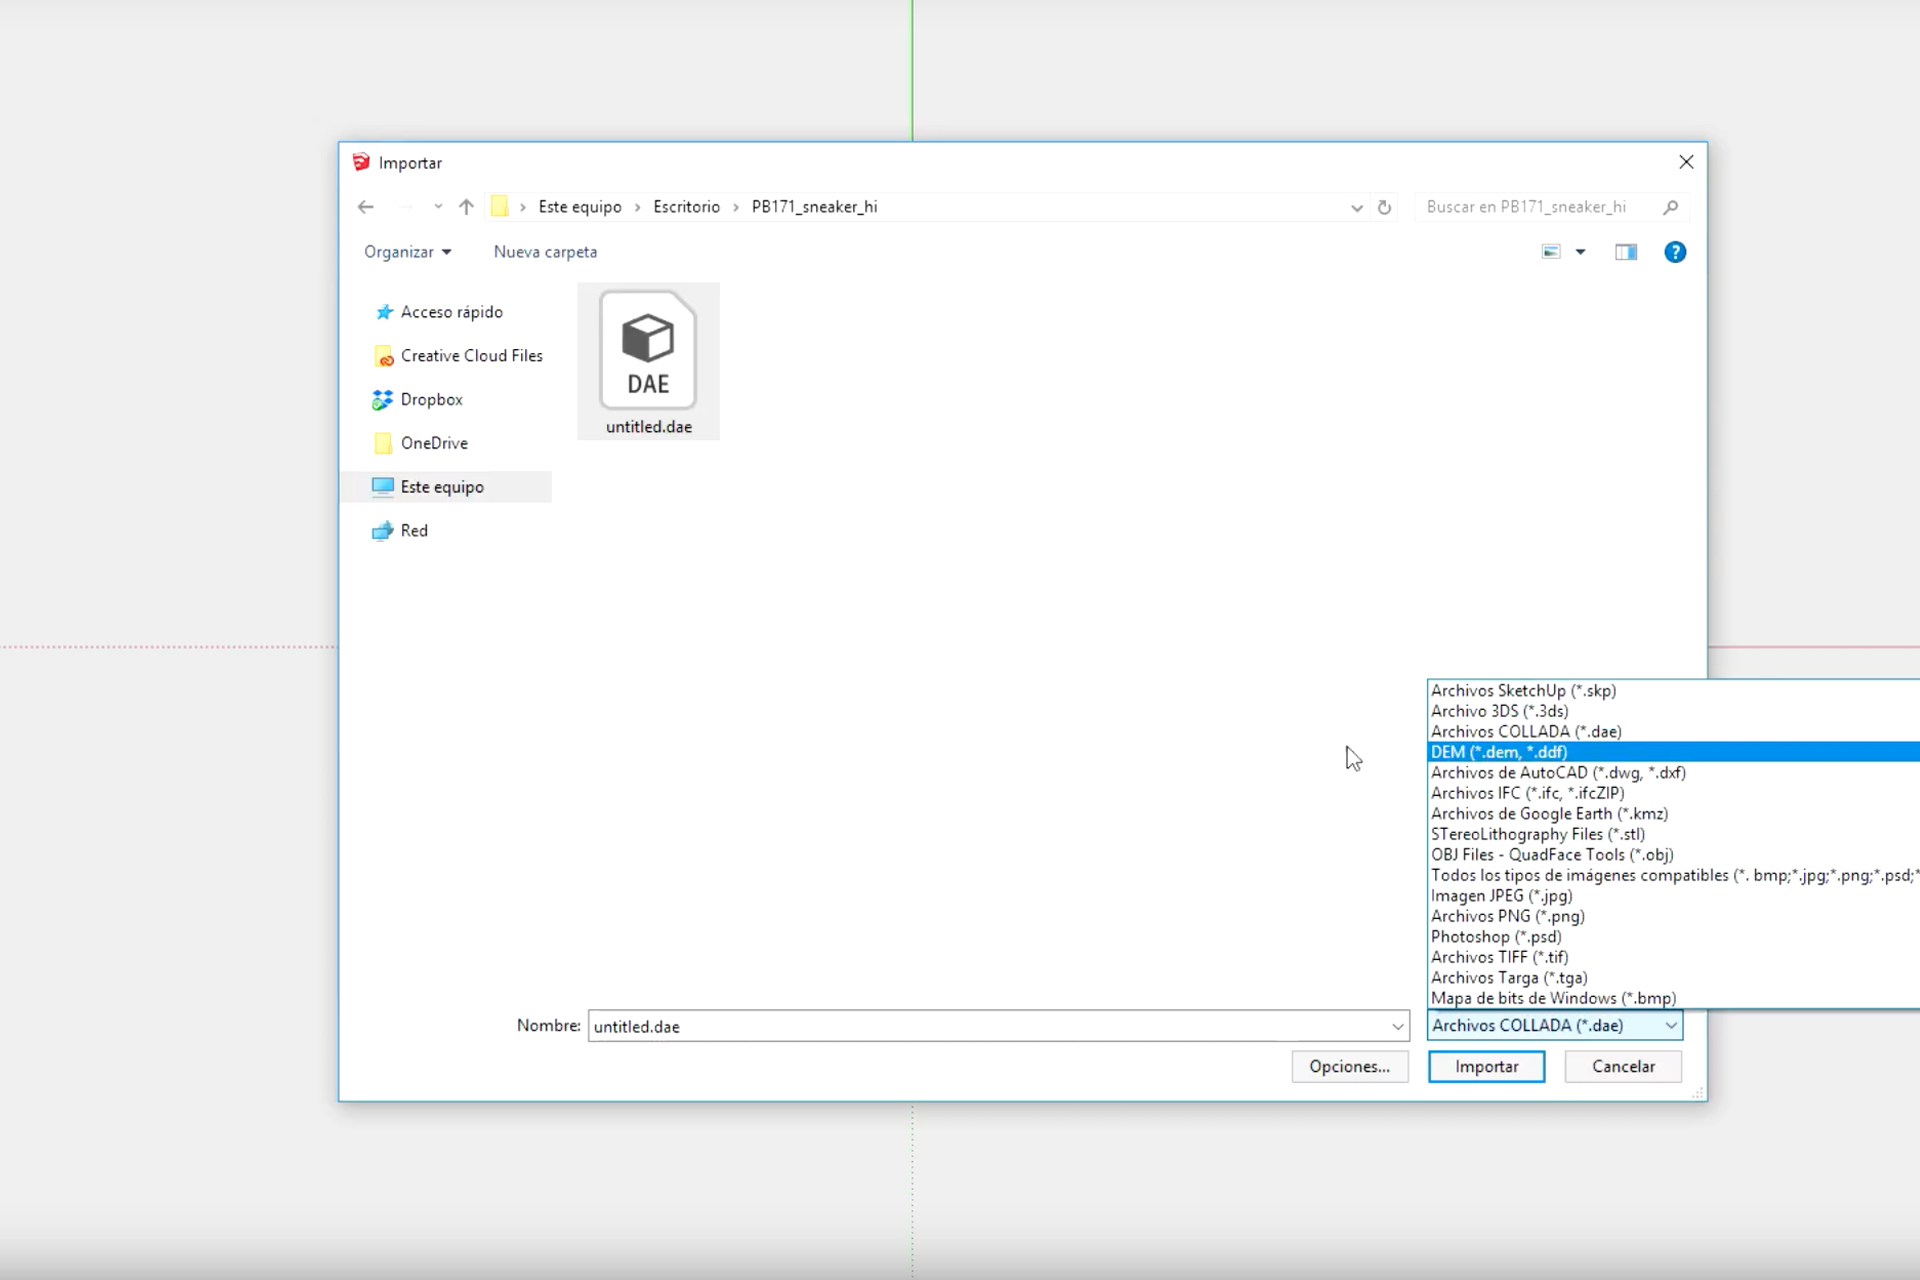
Task: Choose Archivo 3DS (*.3ds) file type
Action: [1675, 711]
